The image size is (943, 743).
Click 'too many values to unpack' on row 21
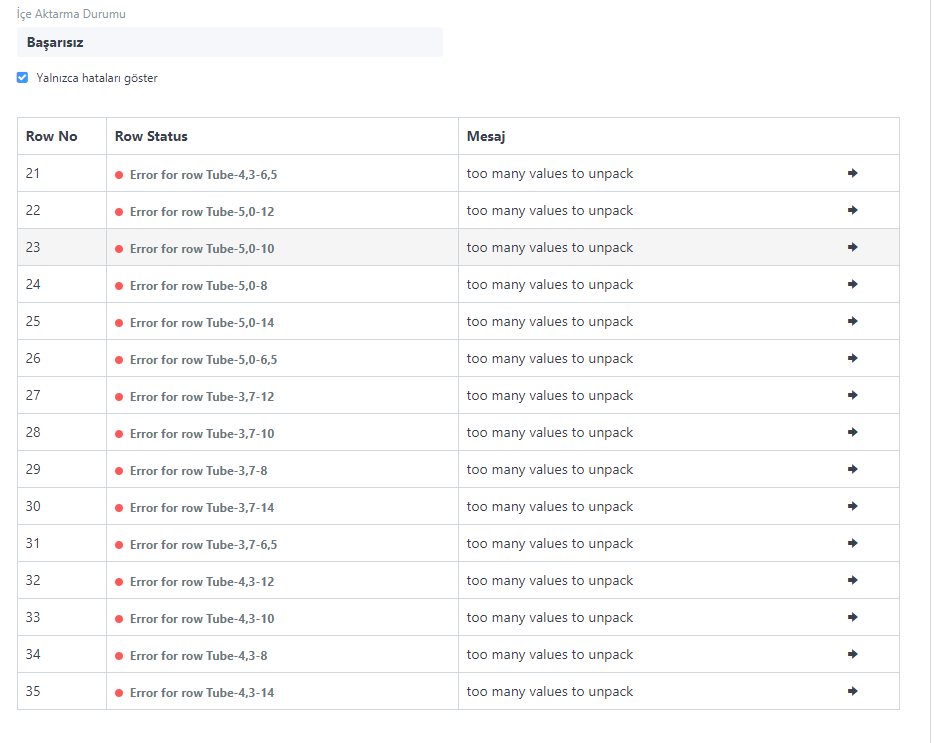tap(548, 173)
